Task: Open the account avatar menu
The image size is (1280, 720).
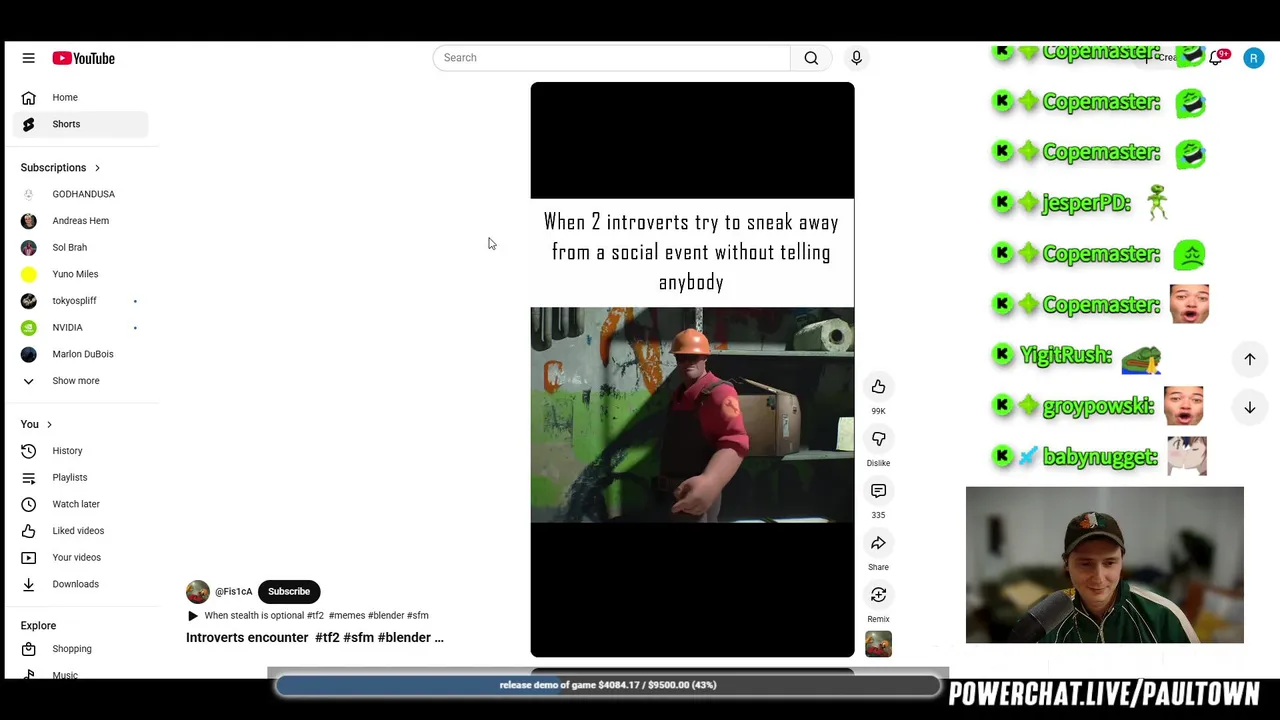Action: pos(1253,58)
